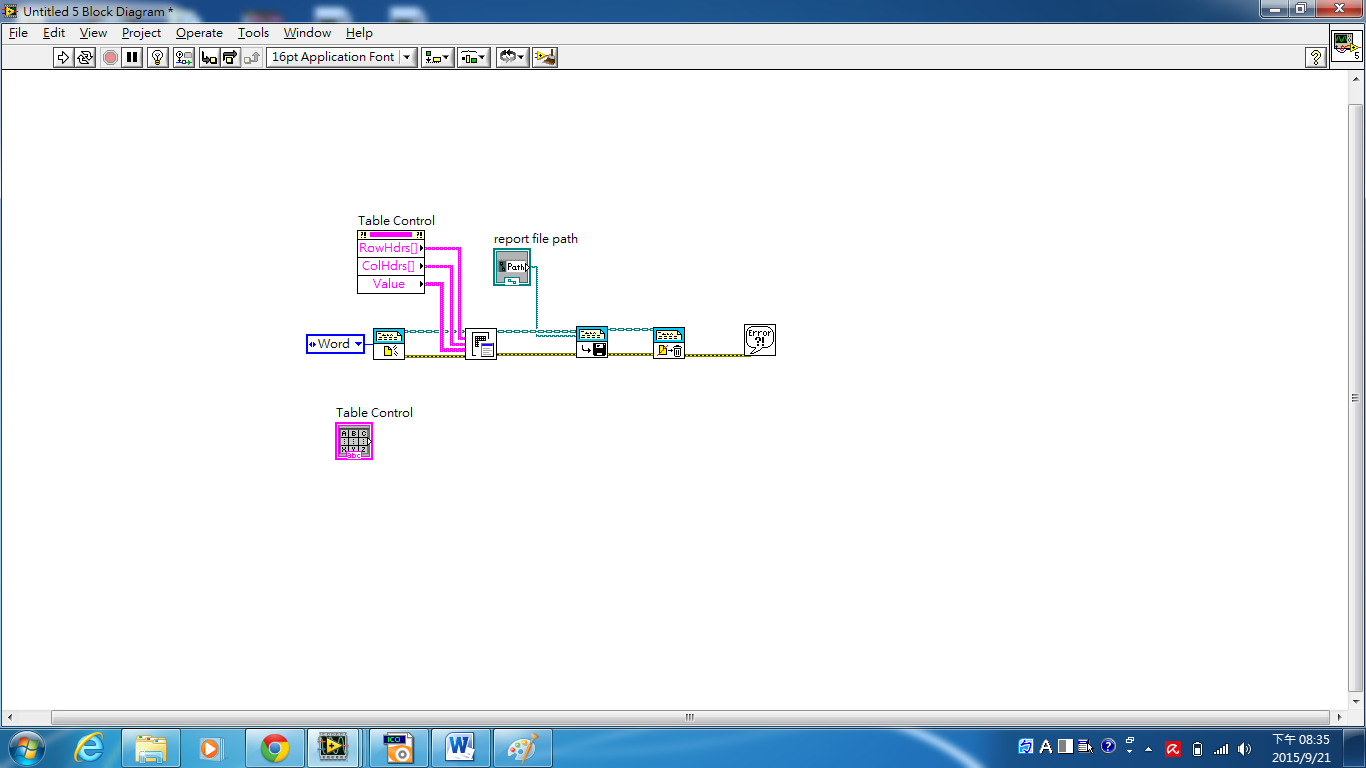Switch to LabVIEW in the taskbar
This screenshot has height=768, width=1366.
tap(335, 748)
